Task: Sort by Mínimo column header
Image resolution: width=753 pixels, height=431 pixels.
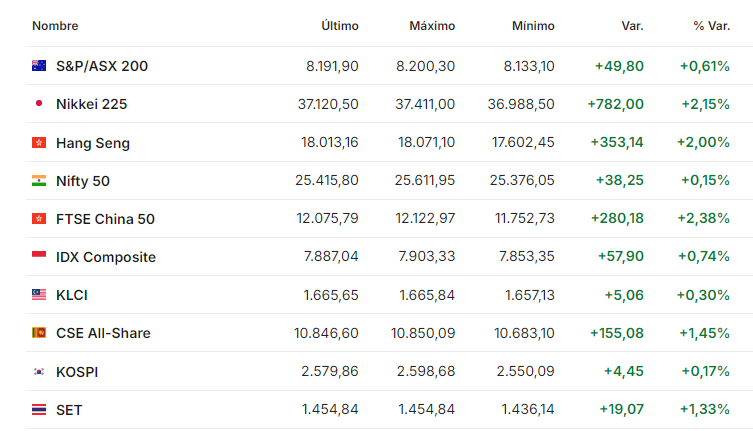Action: pyautogui.click(x=533, y=25)
